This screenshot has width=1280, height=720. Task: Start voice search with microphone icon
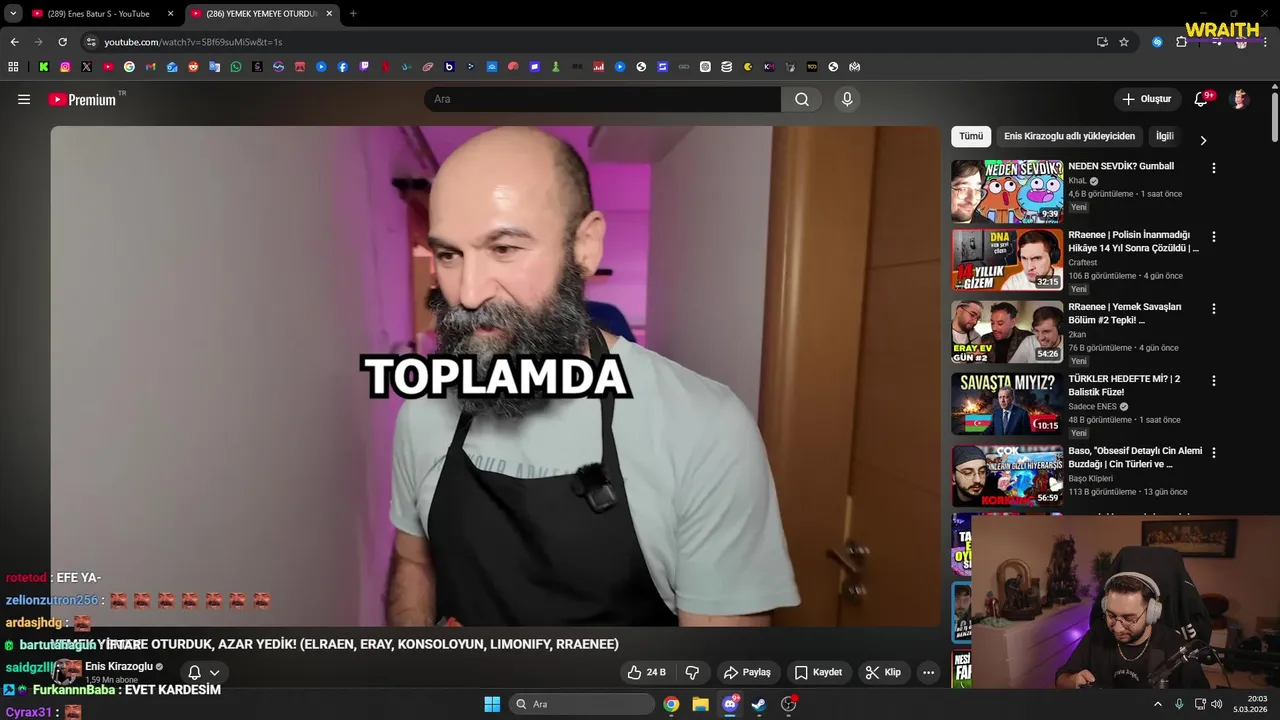pos(847,99)
